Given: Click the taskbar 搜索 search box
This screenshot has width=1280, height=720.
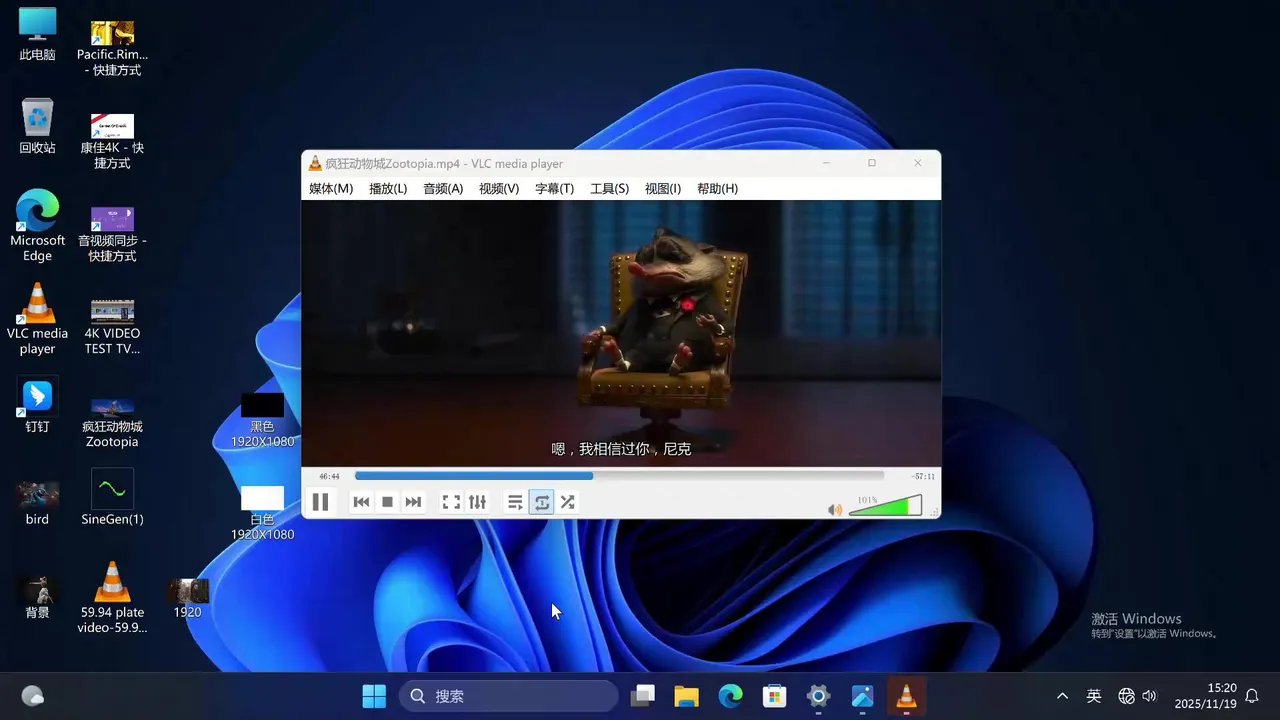Looking at the screenshot, I should coord(509,696).
